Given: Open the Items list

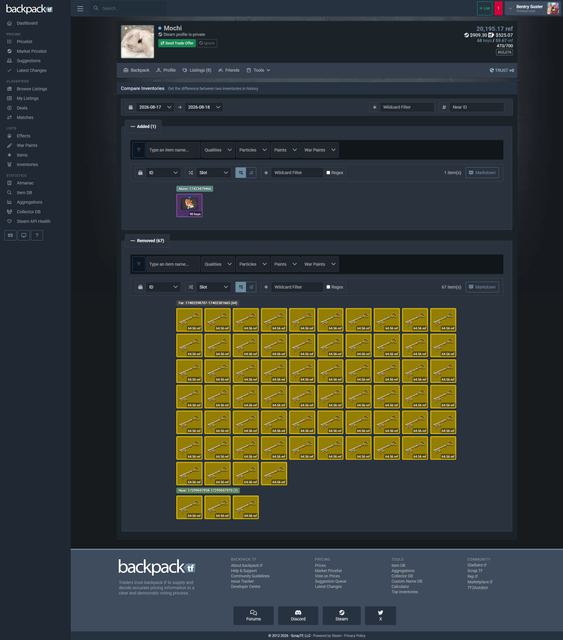Looking at the screenshot, I should 22,155.
